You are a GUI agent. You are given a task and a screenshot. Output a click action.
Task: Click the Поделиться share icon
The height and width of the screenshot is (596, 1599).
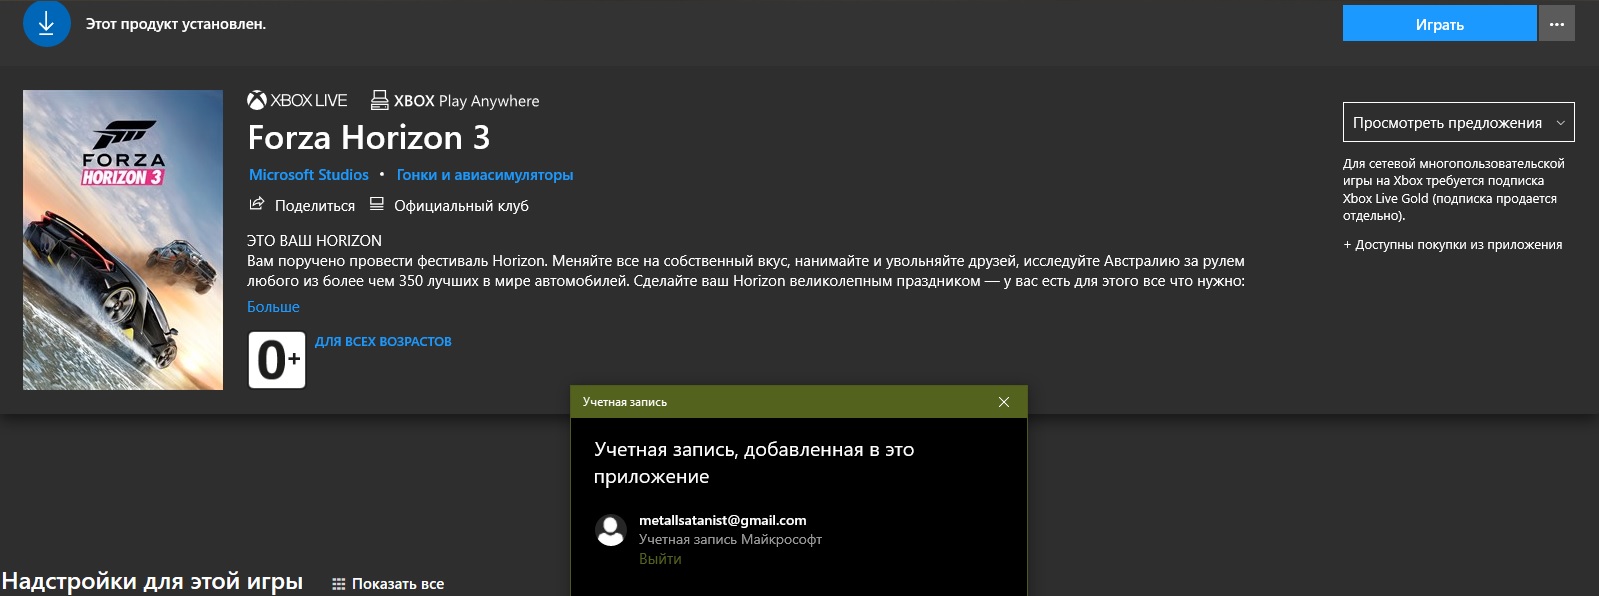point(257,205)
